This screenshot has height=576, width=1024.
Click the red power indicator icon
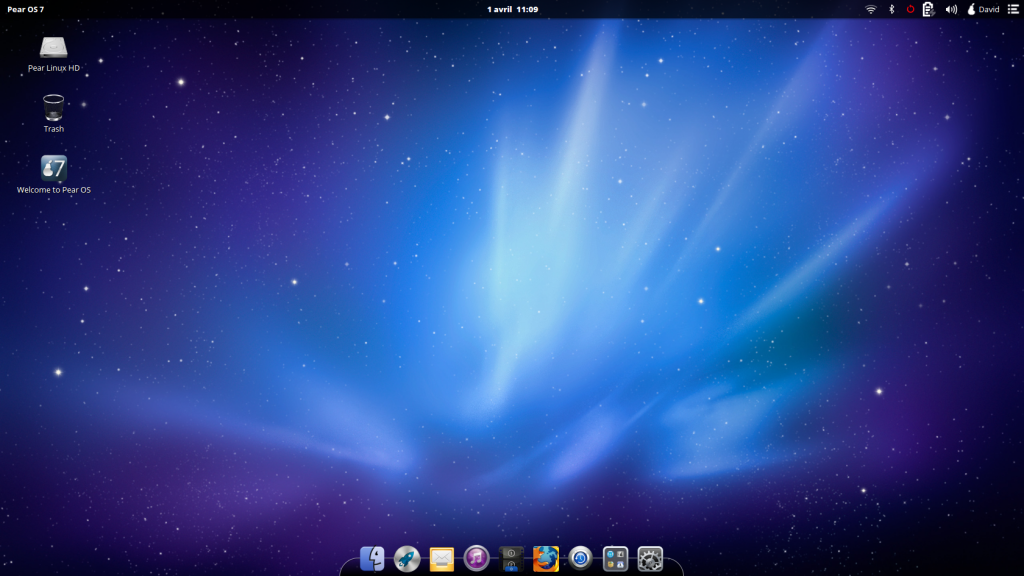coord(910,9)
